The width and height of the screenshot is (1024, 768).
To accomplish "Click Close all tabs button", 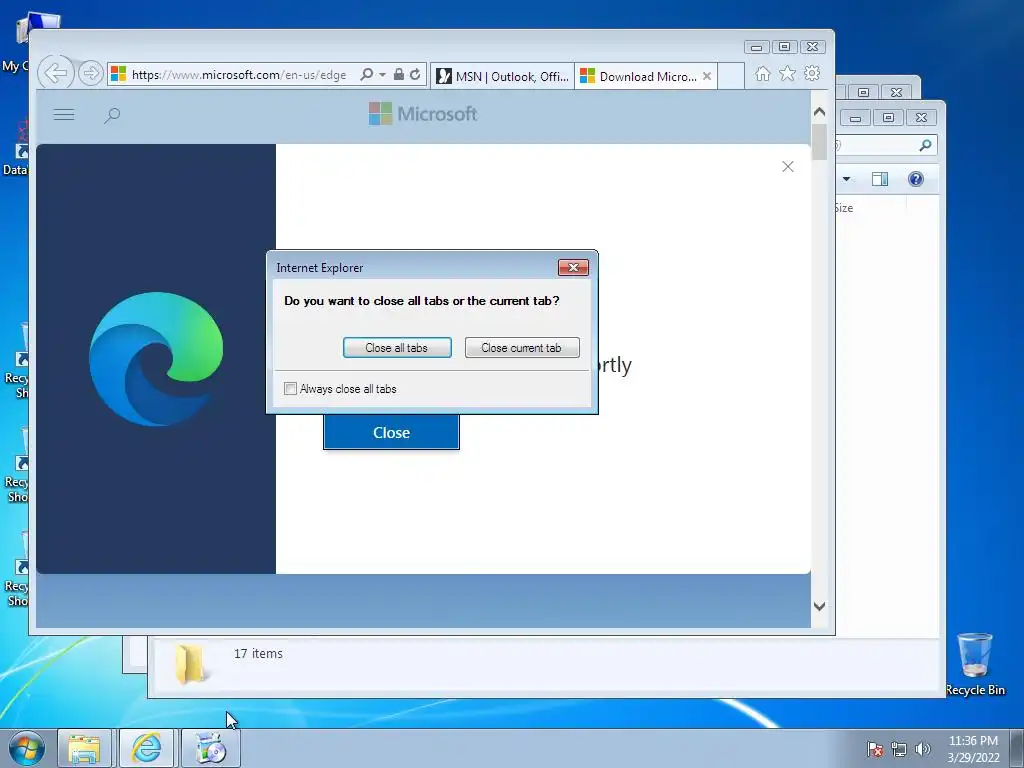I will (x=397, y=348).
